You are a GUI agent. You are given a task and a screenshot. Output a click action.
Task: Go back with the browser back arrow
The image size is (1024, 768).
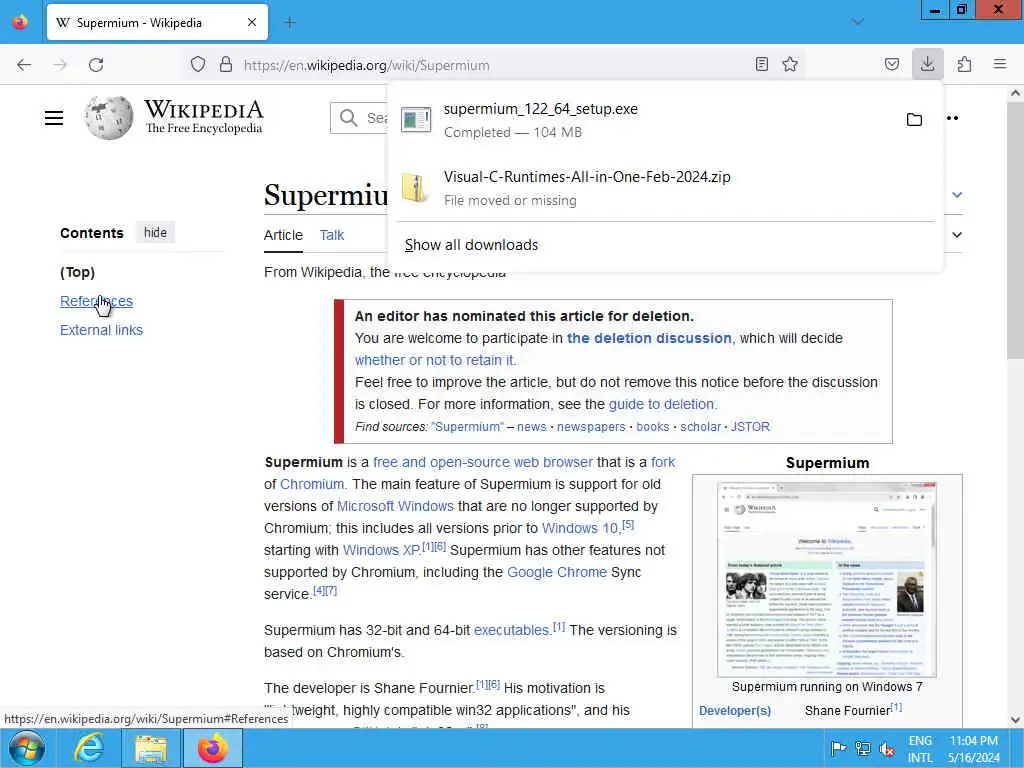(24, 65)
